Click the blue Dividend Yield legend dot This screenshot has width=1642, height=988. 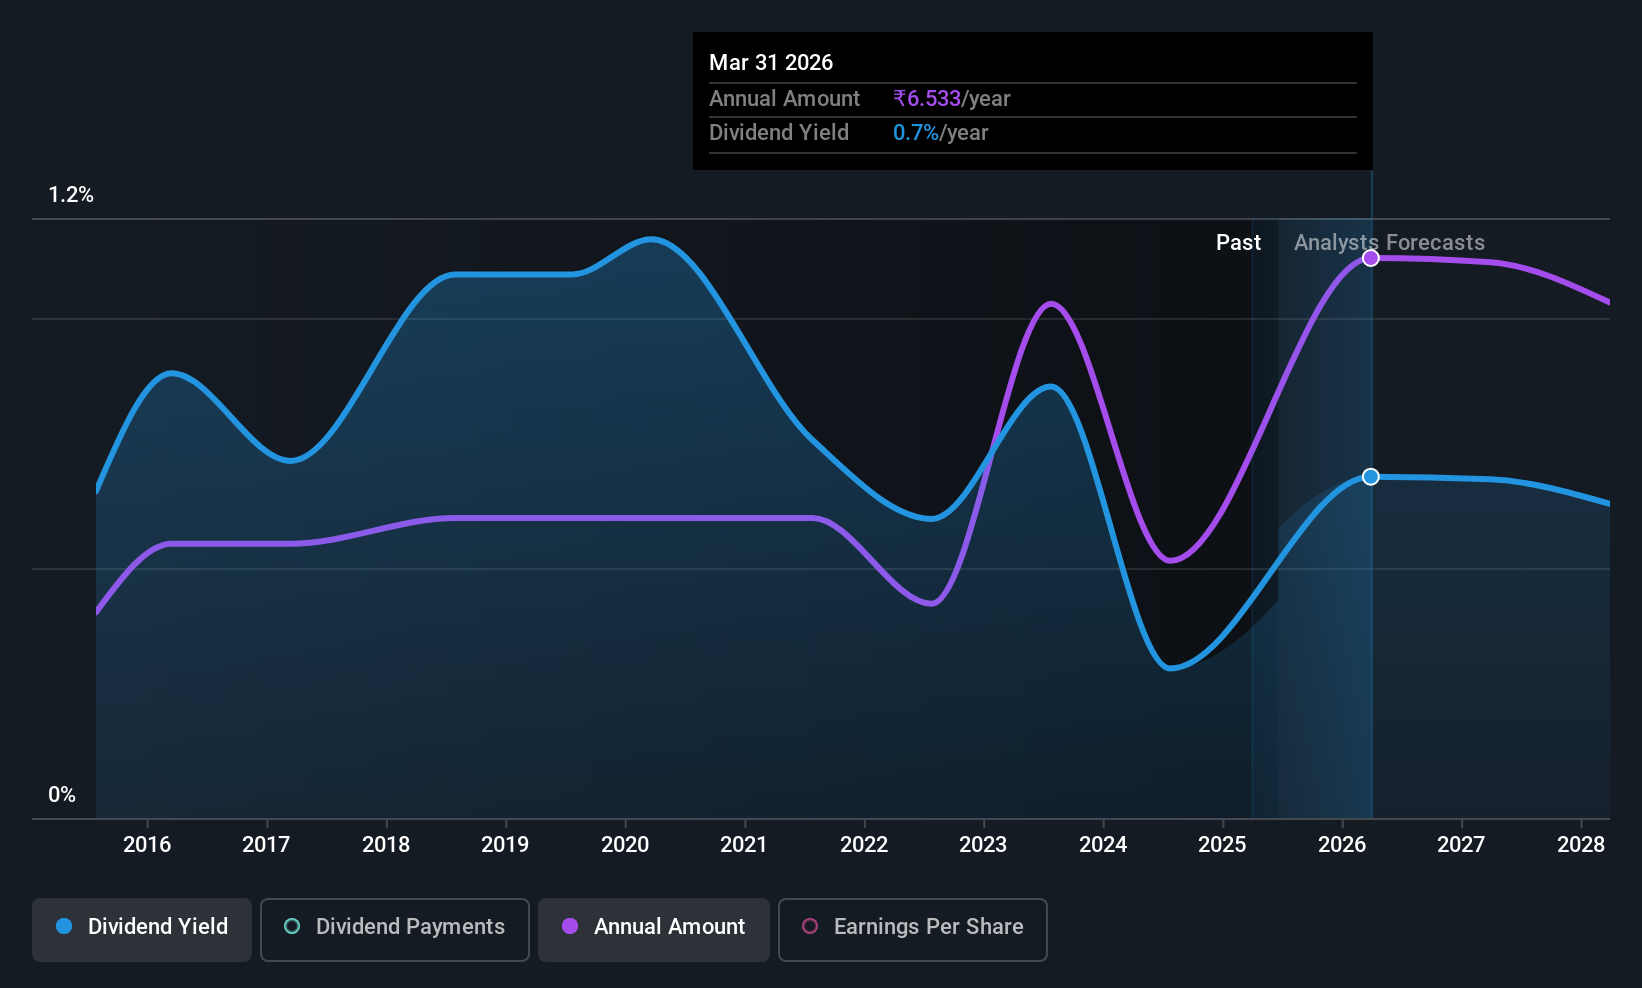coord(64,926)
